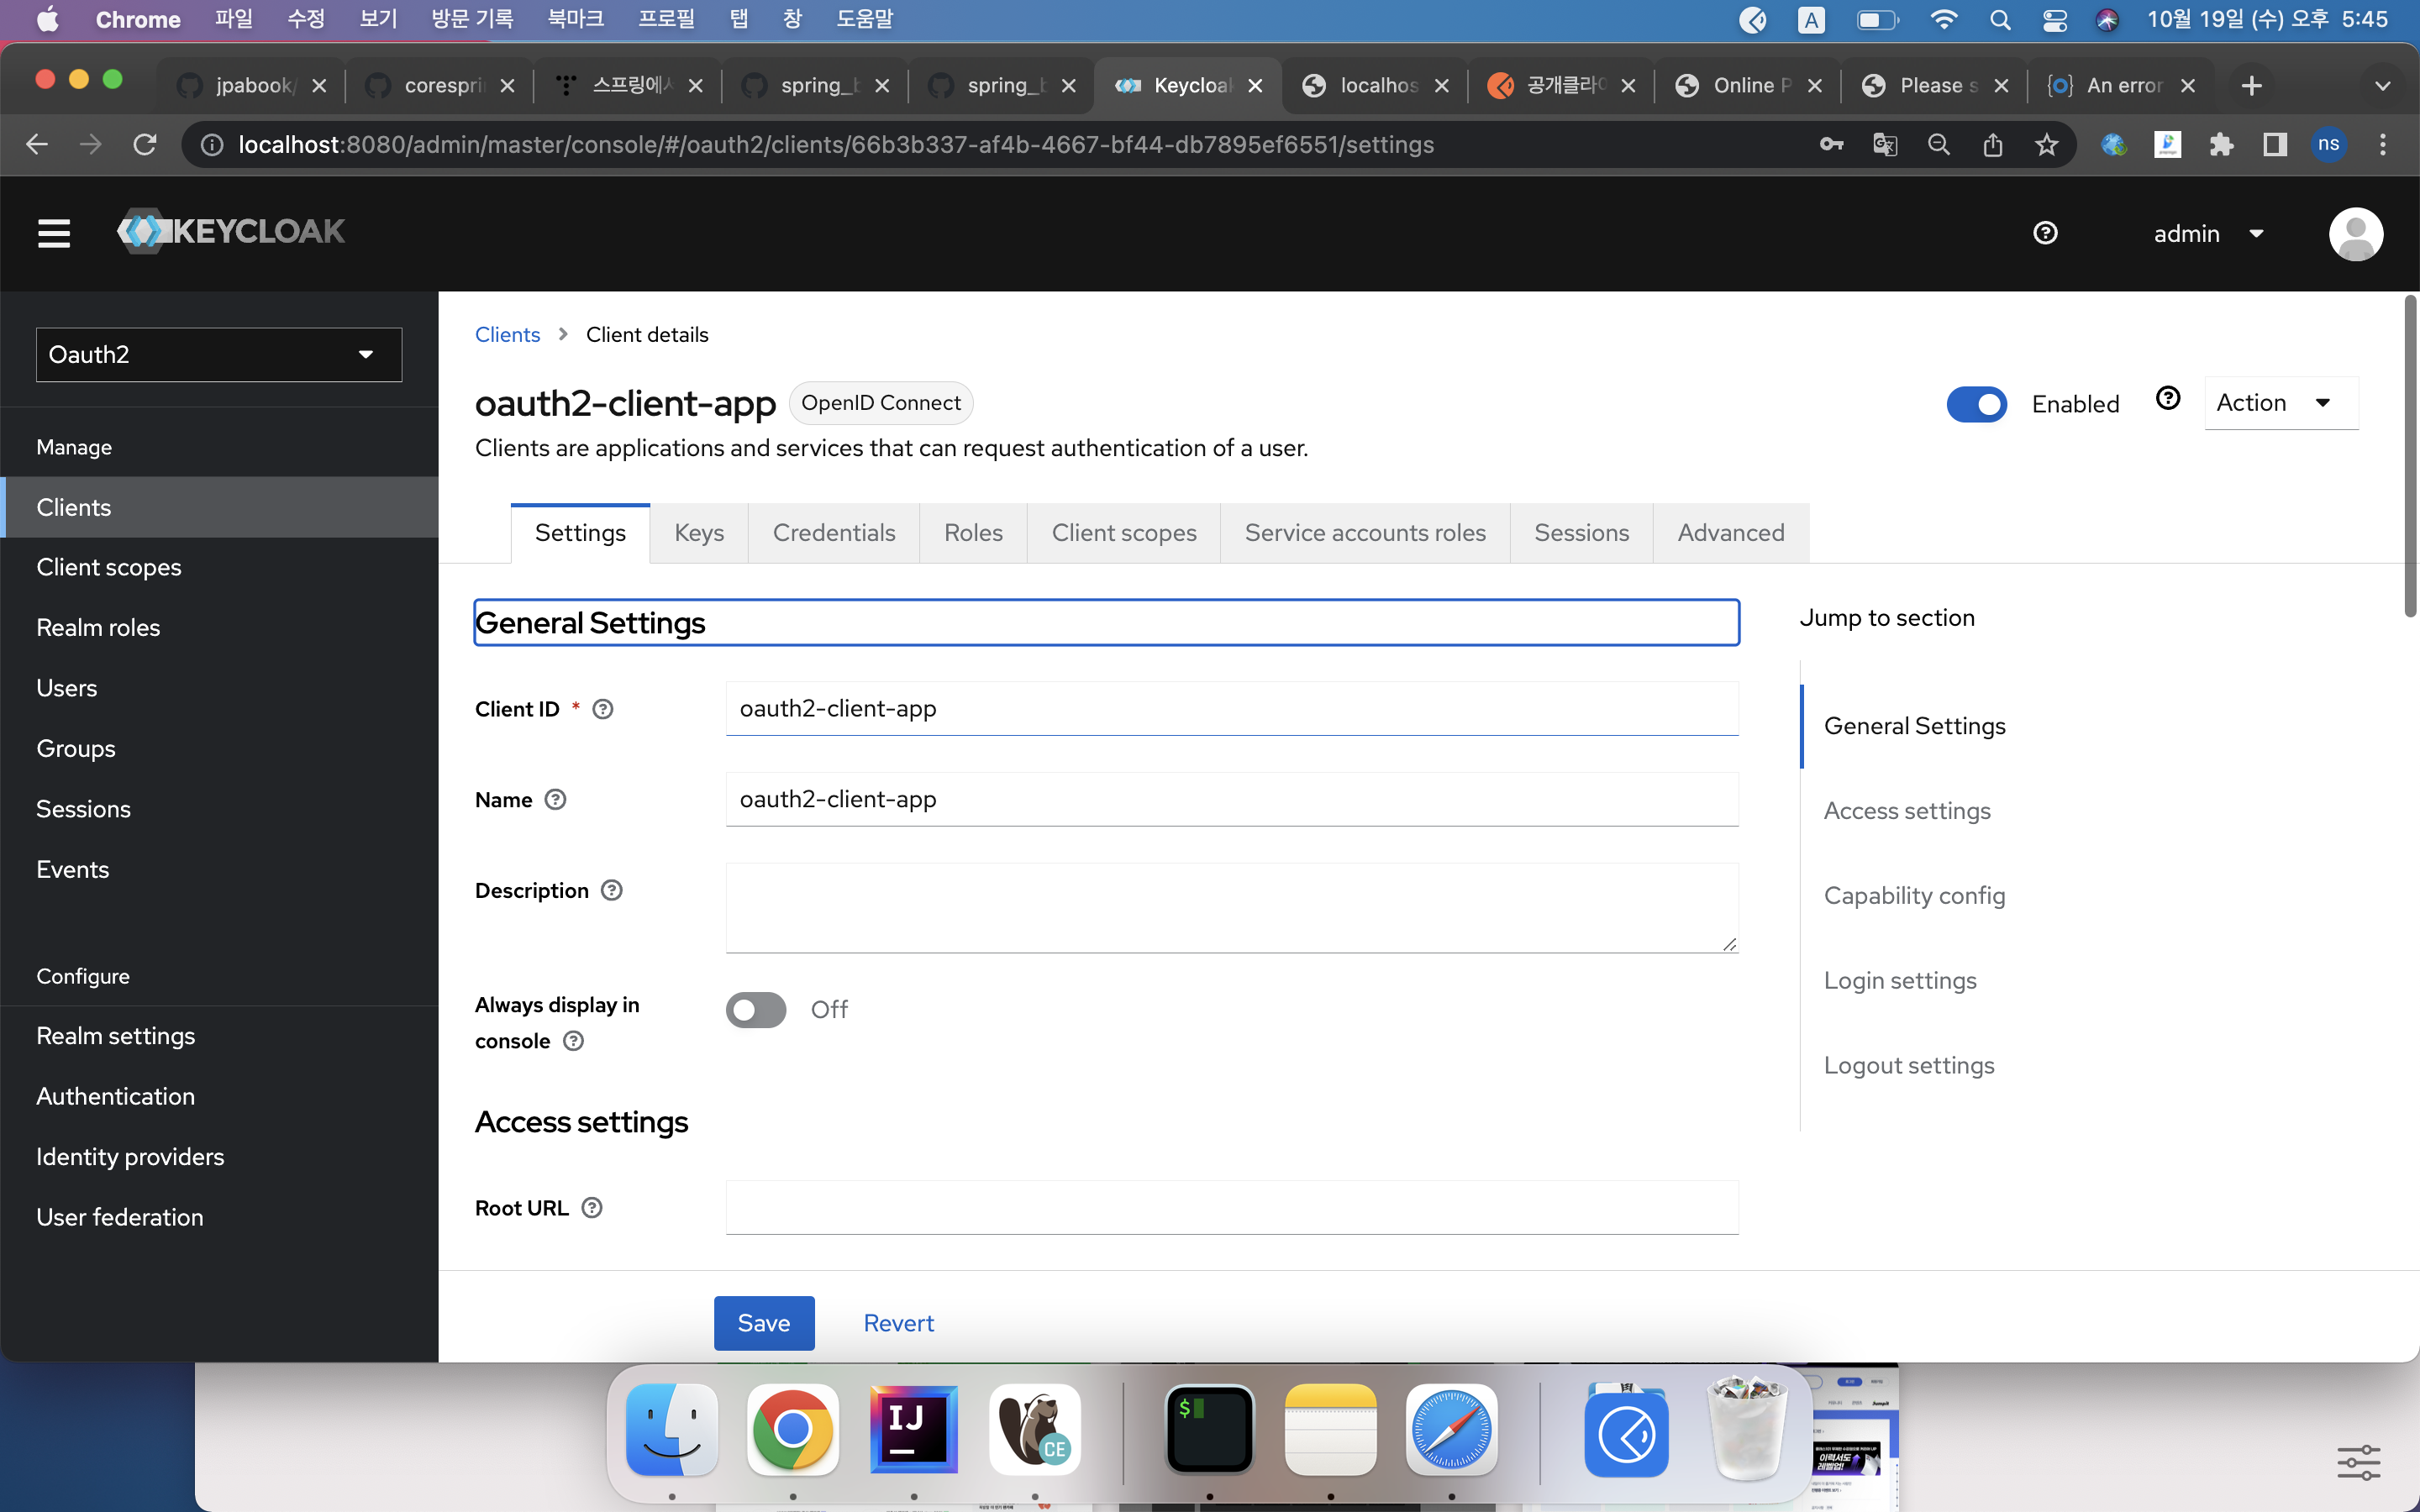Expand the admin user dropdown menu
This screenshot has width=2420, height=1512.
click(x=2206, y=232)
